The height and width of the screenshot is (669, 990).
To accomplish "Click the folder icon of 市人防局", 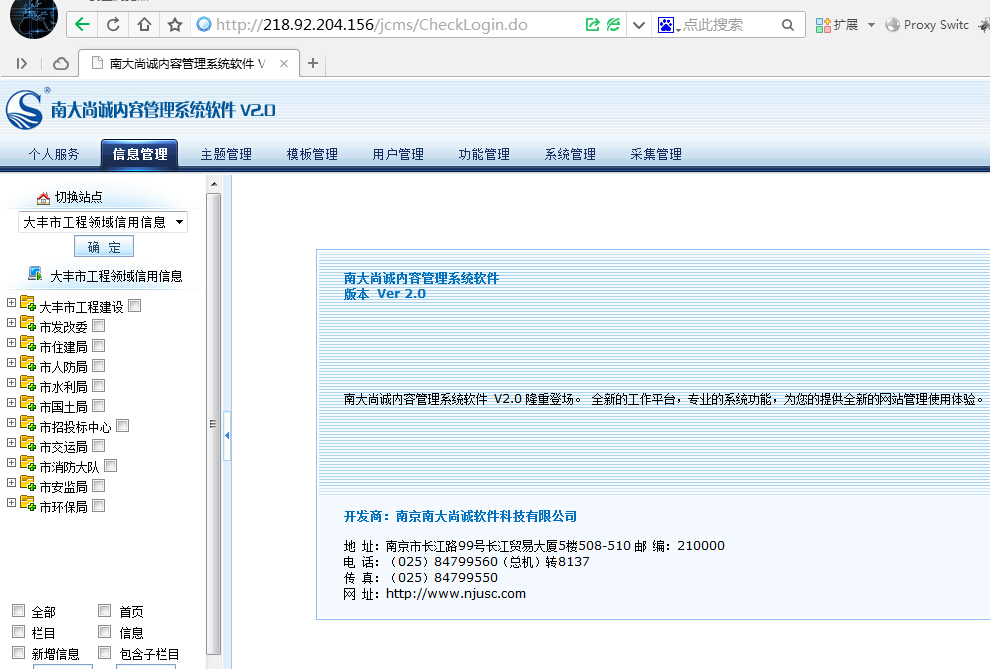I will 28,364.
